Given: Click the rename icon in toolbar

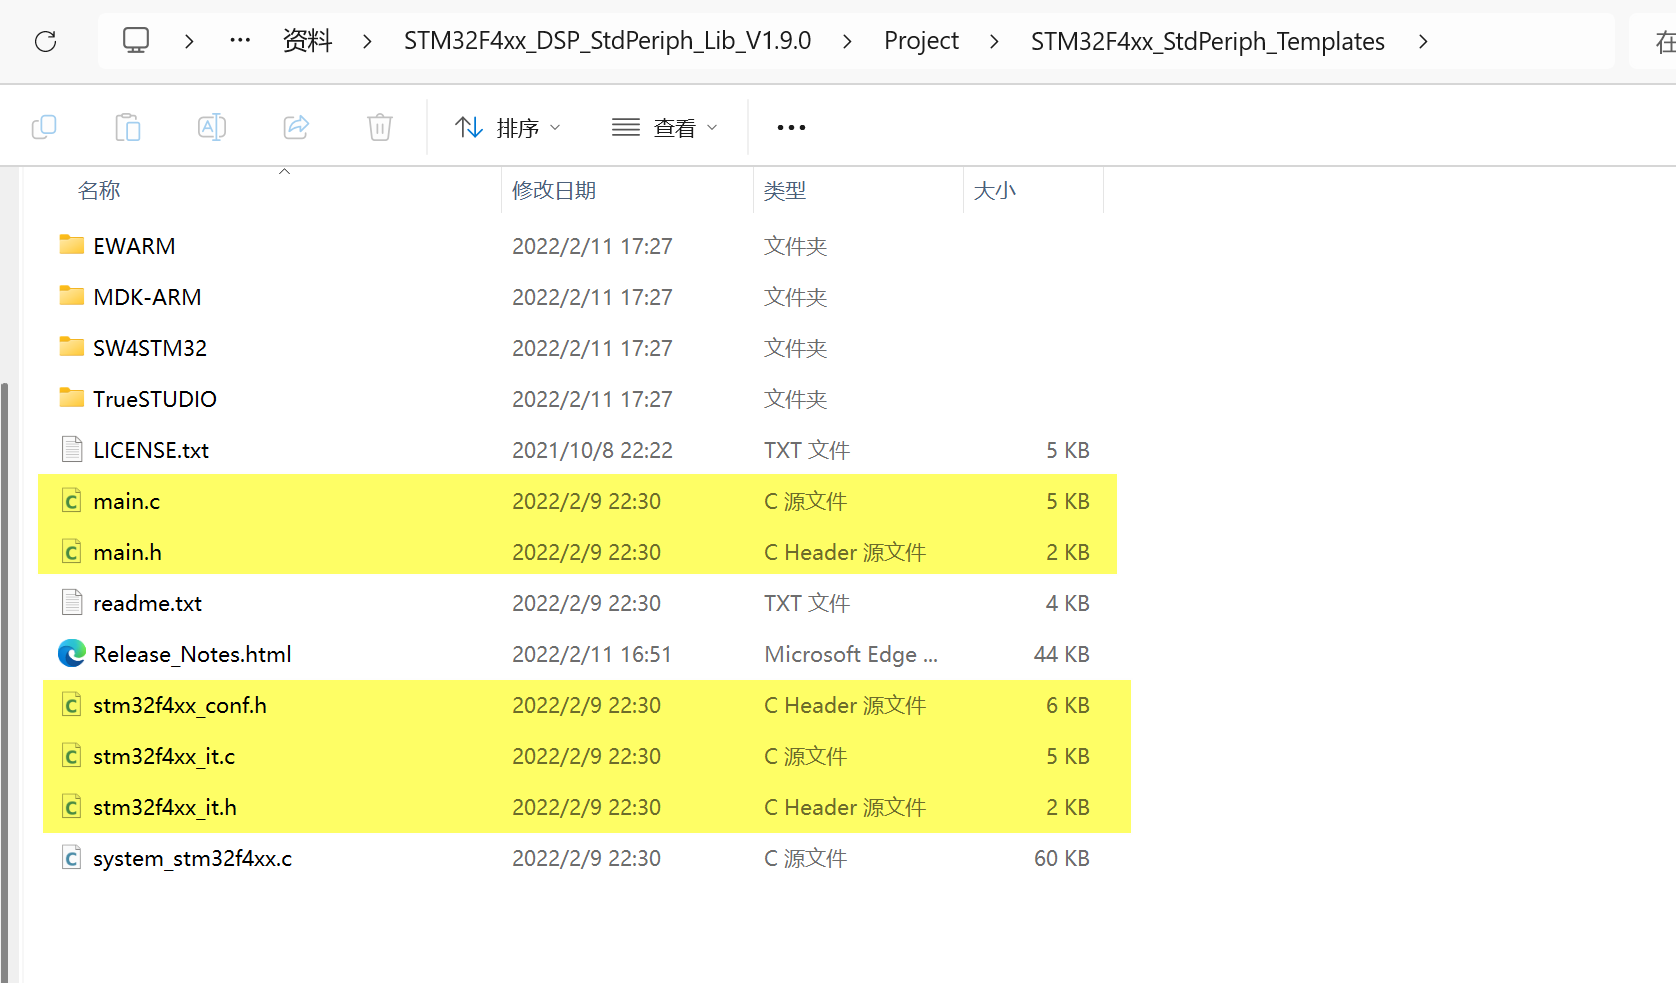Looking at the screenshot, I should (212, 127).
